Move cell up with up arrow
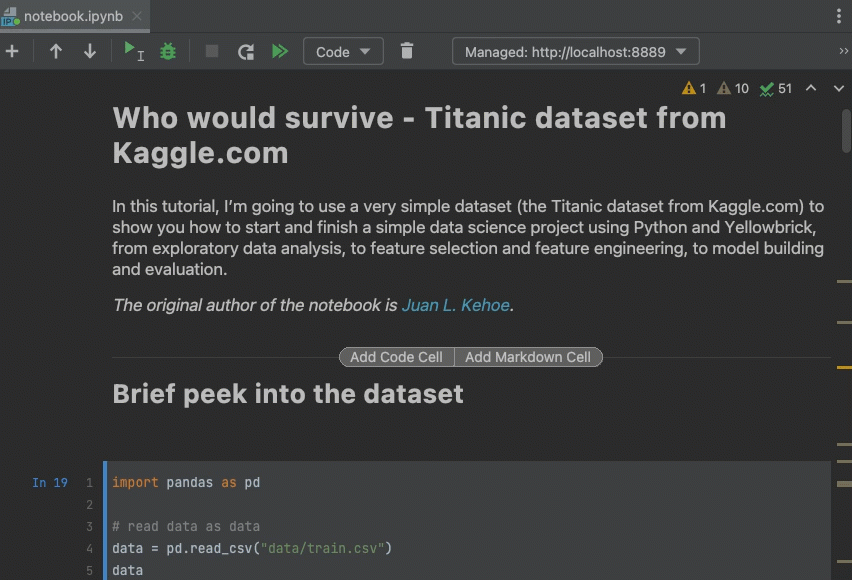The width and height of the screenshot is (852, 580). 55,52
